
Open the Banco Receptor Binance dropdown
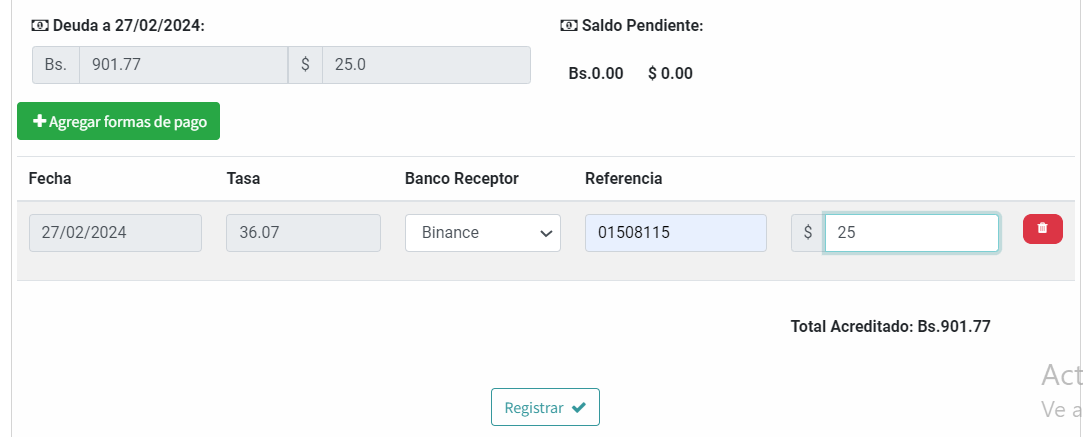(483, 233)
